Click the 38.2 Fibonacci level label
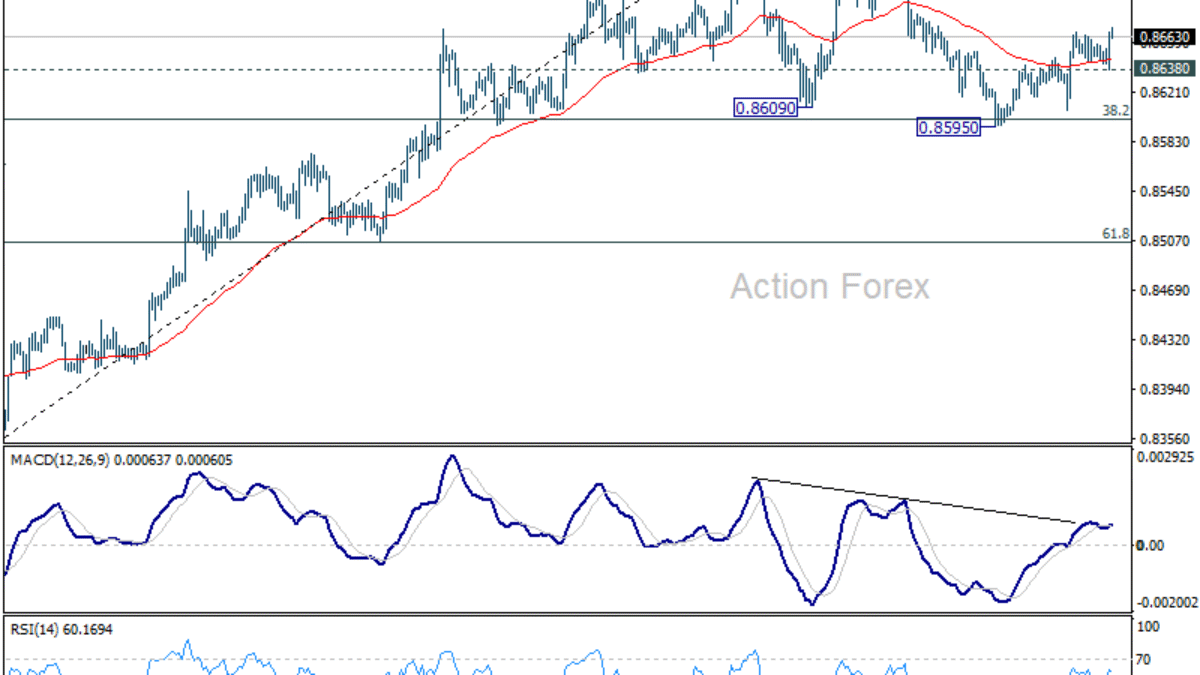 pyautogui.click(x=1115, y=111)
